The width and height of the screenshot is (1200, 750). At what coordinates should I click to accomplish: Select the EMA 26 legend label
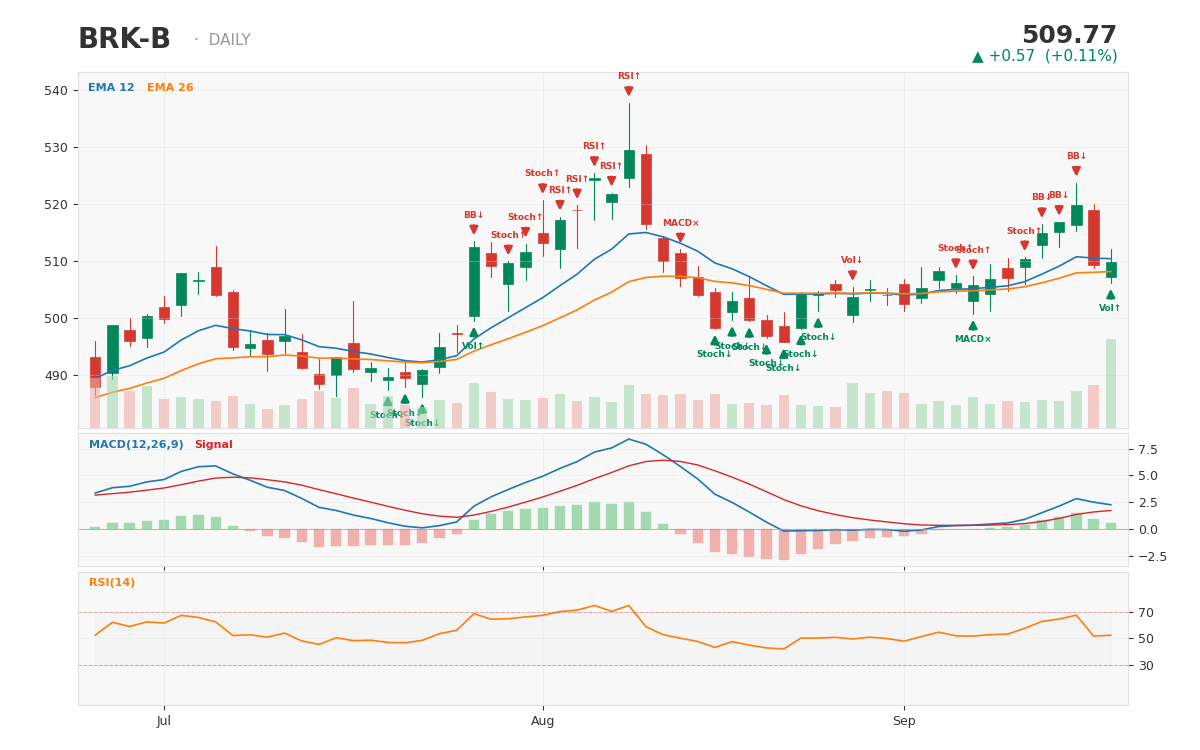(x=170, y=88)
